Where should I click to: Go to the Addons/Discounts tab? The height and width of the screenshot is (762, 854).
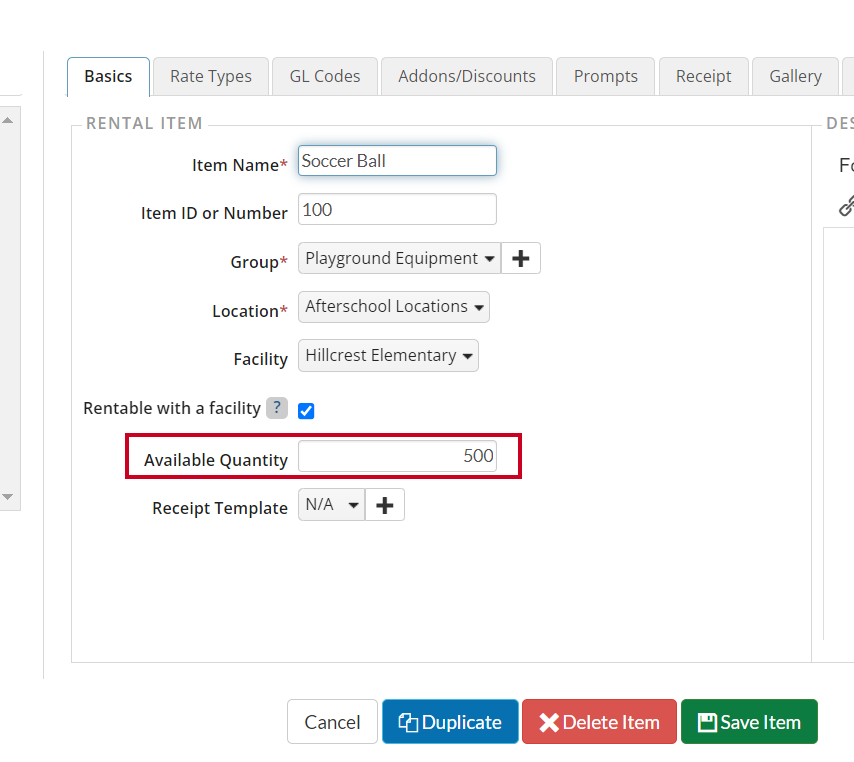[467, 77]
